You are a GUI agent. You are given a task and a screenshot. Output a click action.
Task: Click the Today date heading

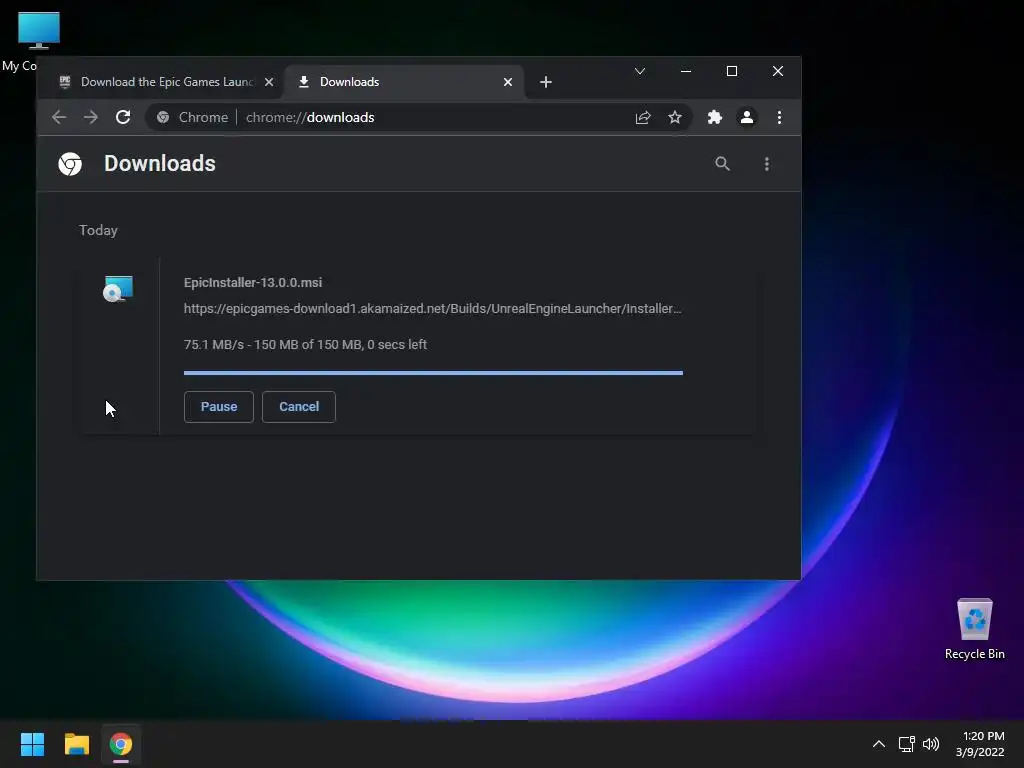pos(98,231)
